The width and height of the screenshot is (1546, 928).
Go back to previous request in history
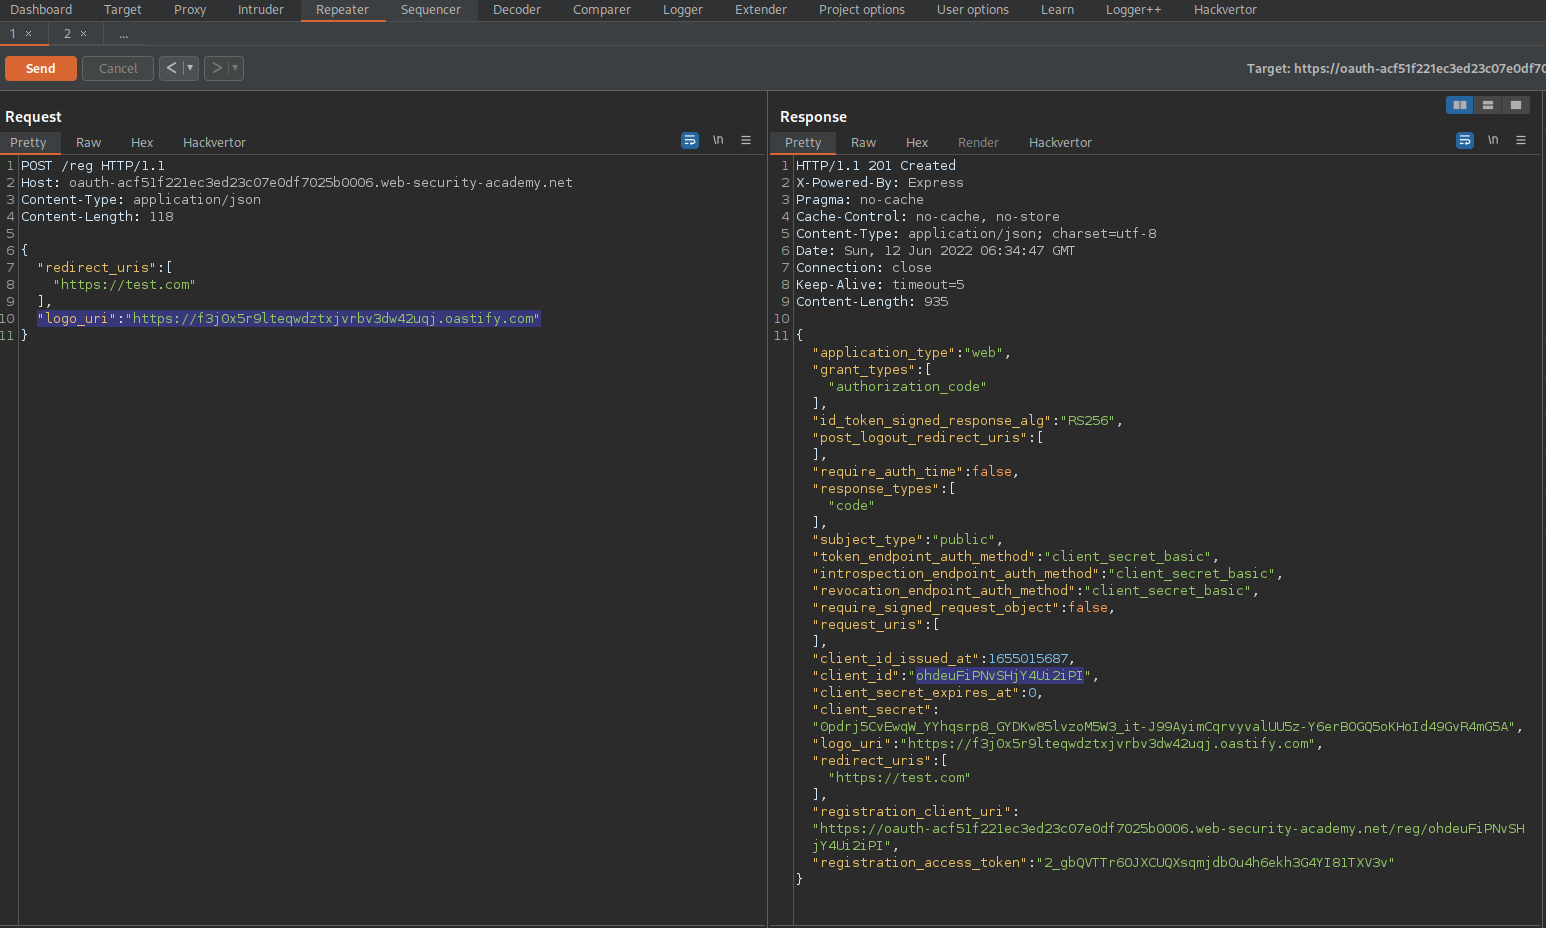pyautogui.click(x=171, y=68)
